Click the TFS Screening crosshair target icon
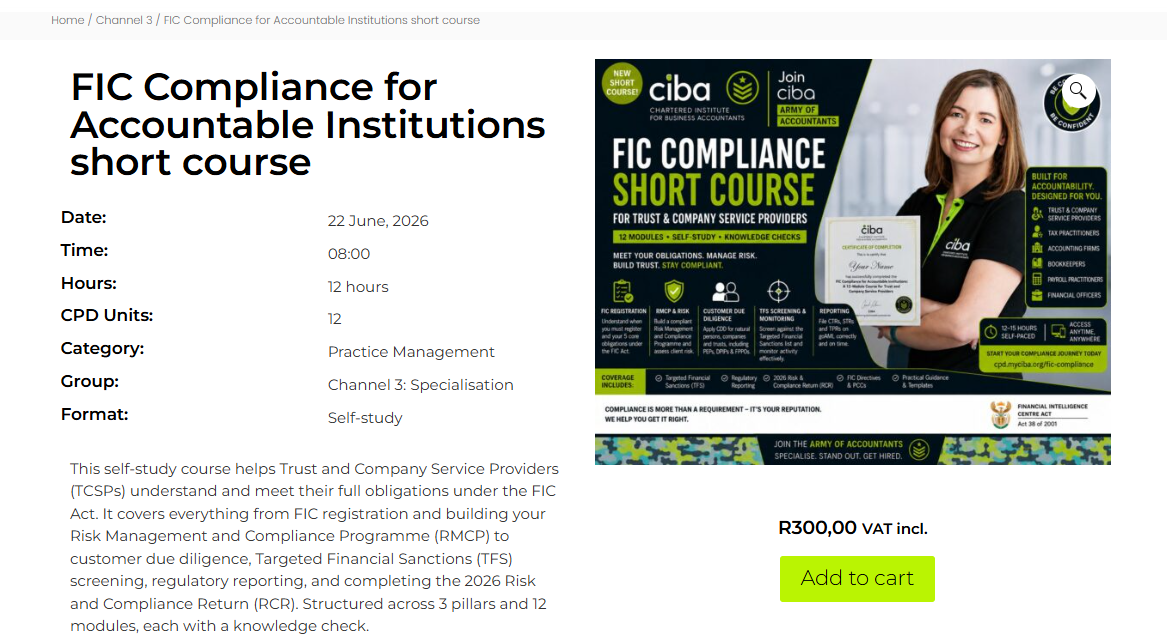This screenshot has width=1167, height=643. (x=778, y=291)
